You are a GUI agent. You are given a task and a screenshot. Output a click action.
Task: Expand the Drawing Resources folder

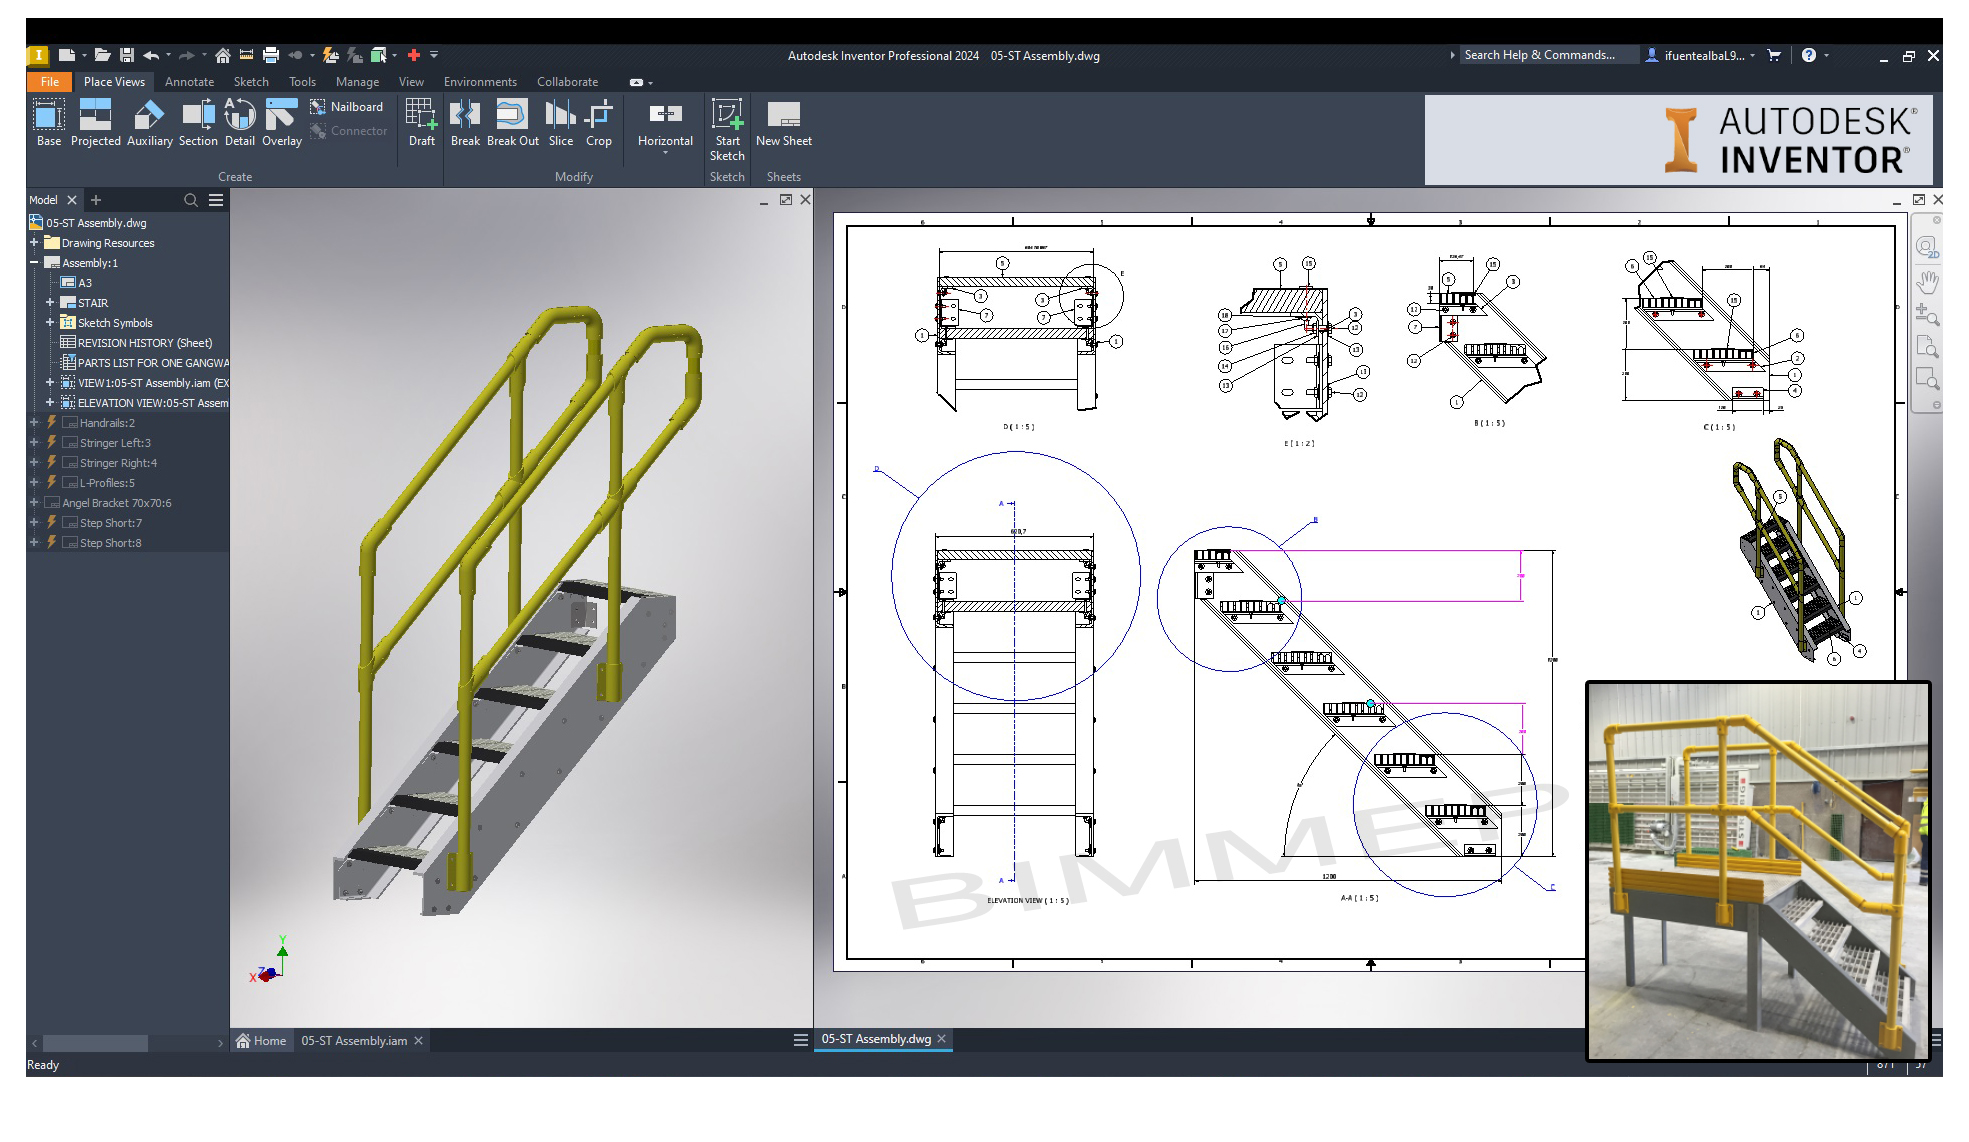coord(34,243)
